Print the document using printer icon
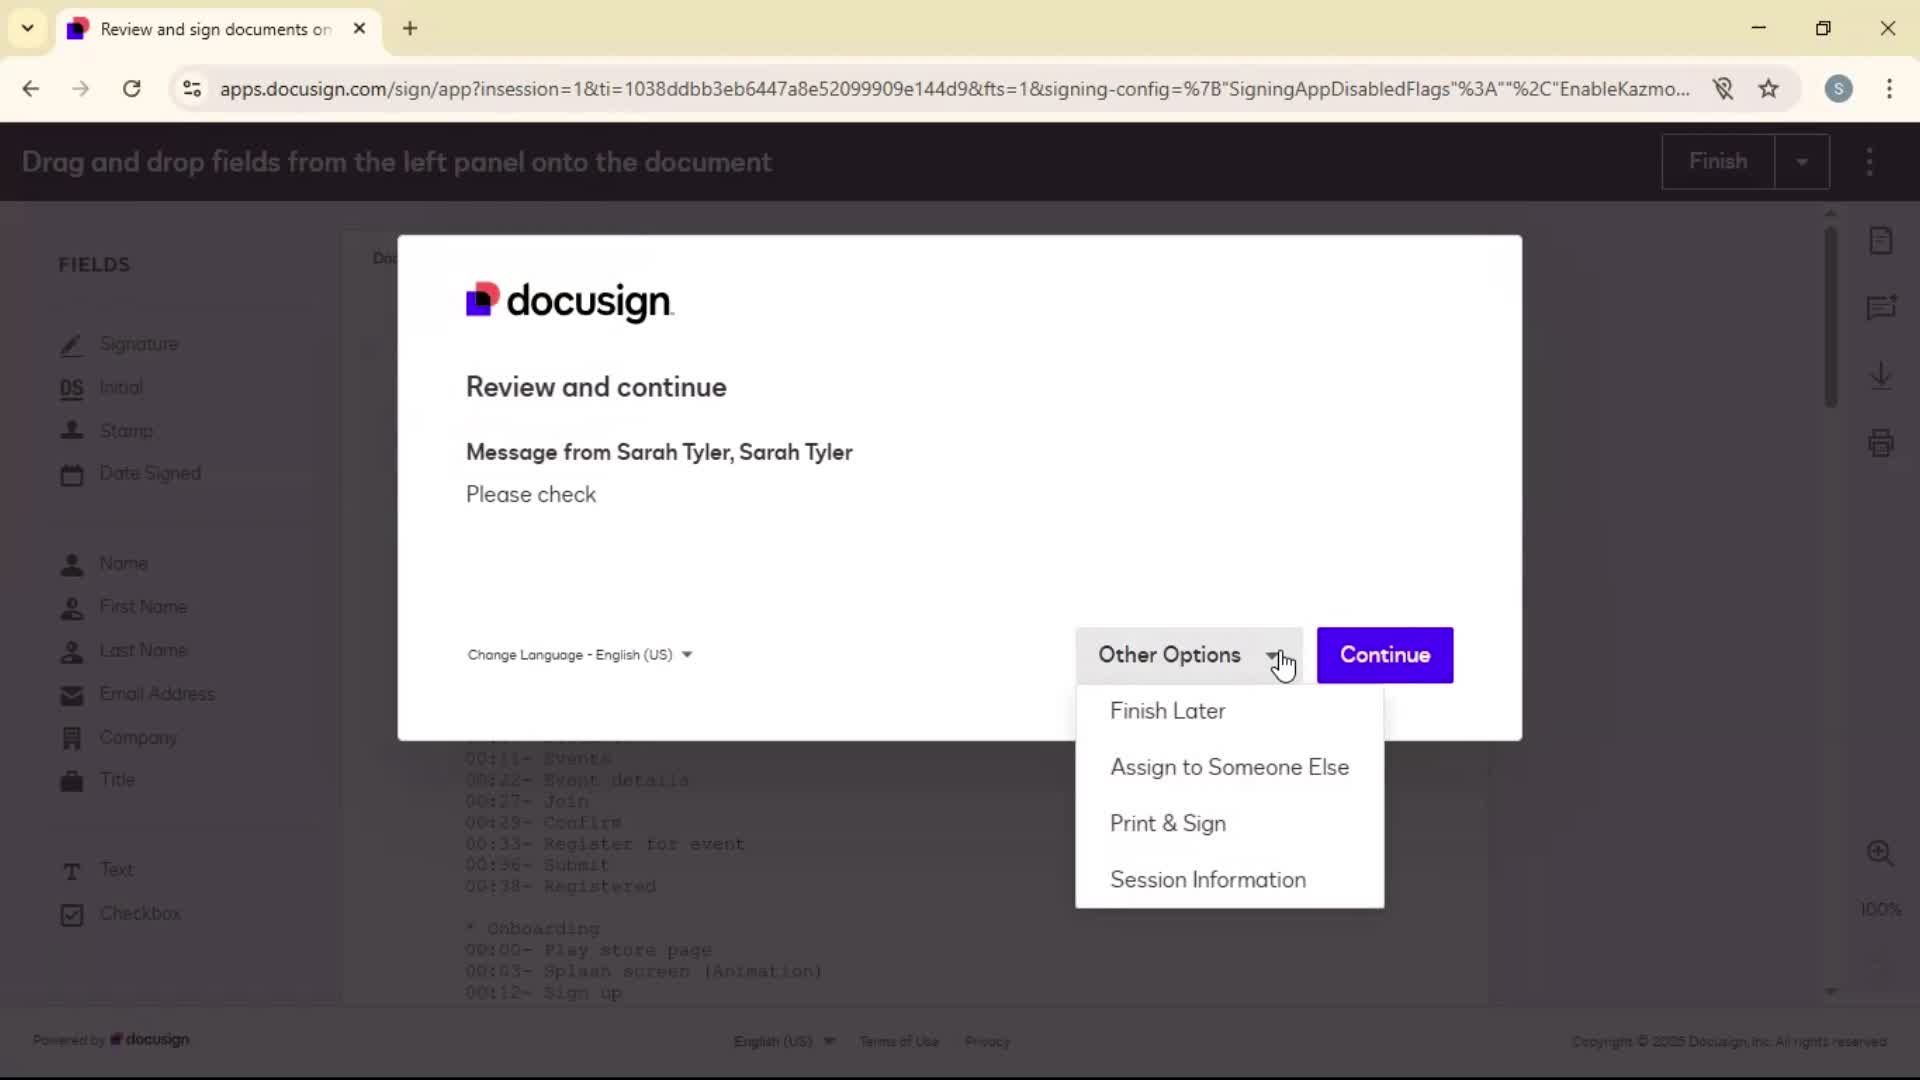 [x=1881, y=443]
